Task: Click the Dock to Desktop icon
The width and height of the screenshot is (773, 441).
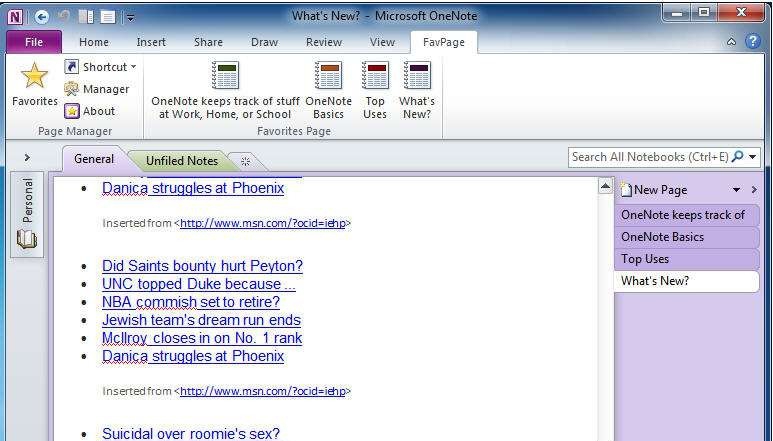Action: point(86,17)
